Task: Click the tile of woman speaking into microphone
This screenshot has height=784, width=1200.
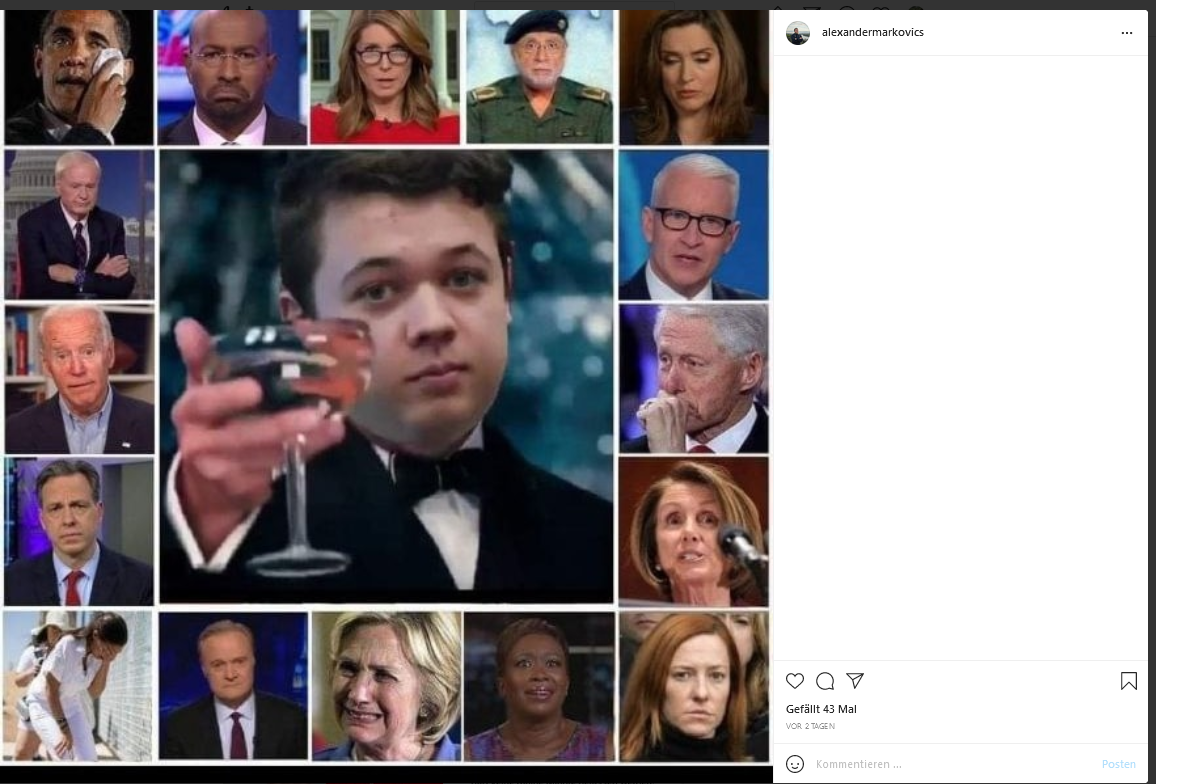Action: point(694,532)
